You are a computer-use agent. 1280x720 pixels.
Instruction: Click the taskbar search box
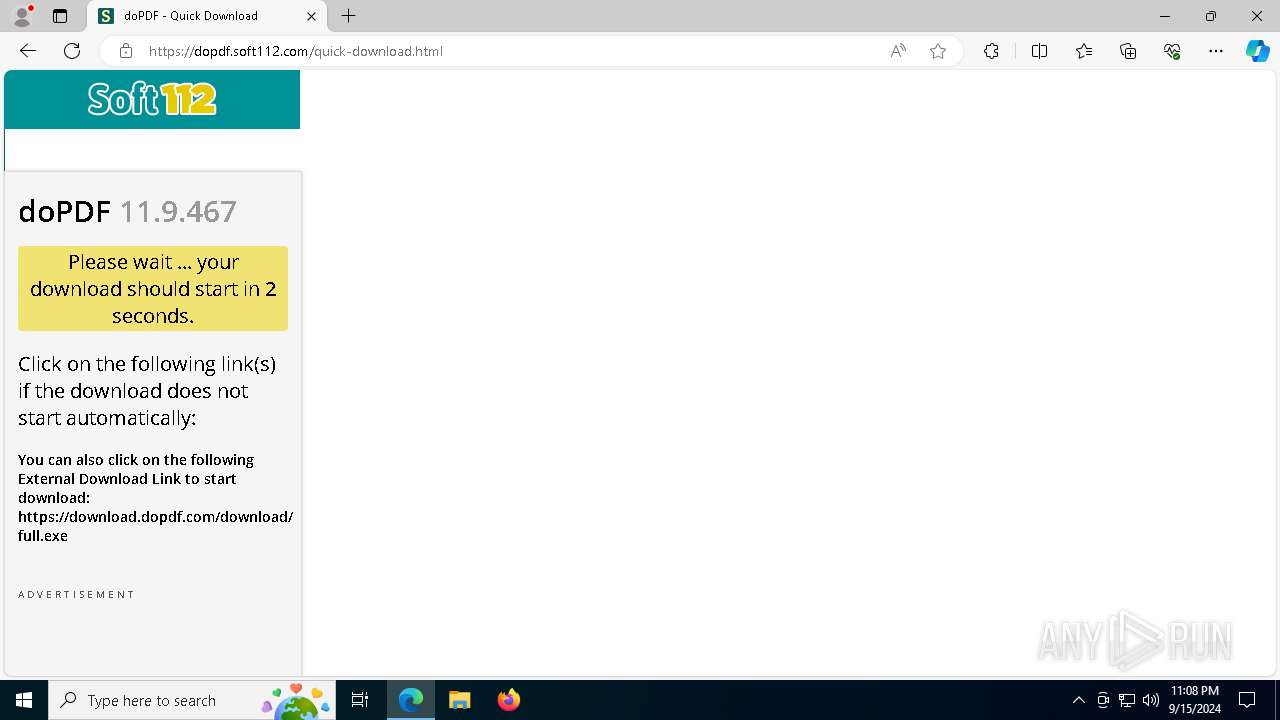[191, 700]
